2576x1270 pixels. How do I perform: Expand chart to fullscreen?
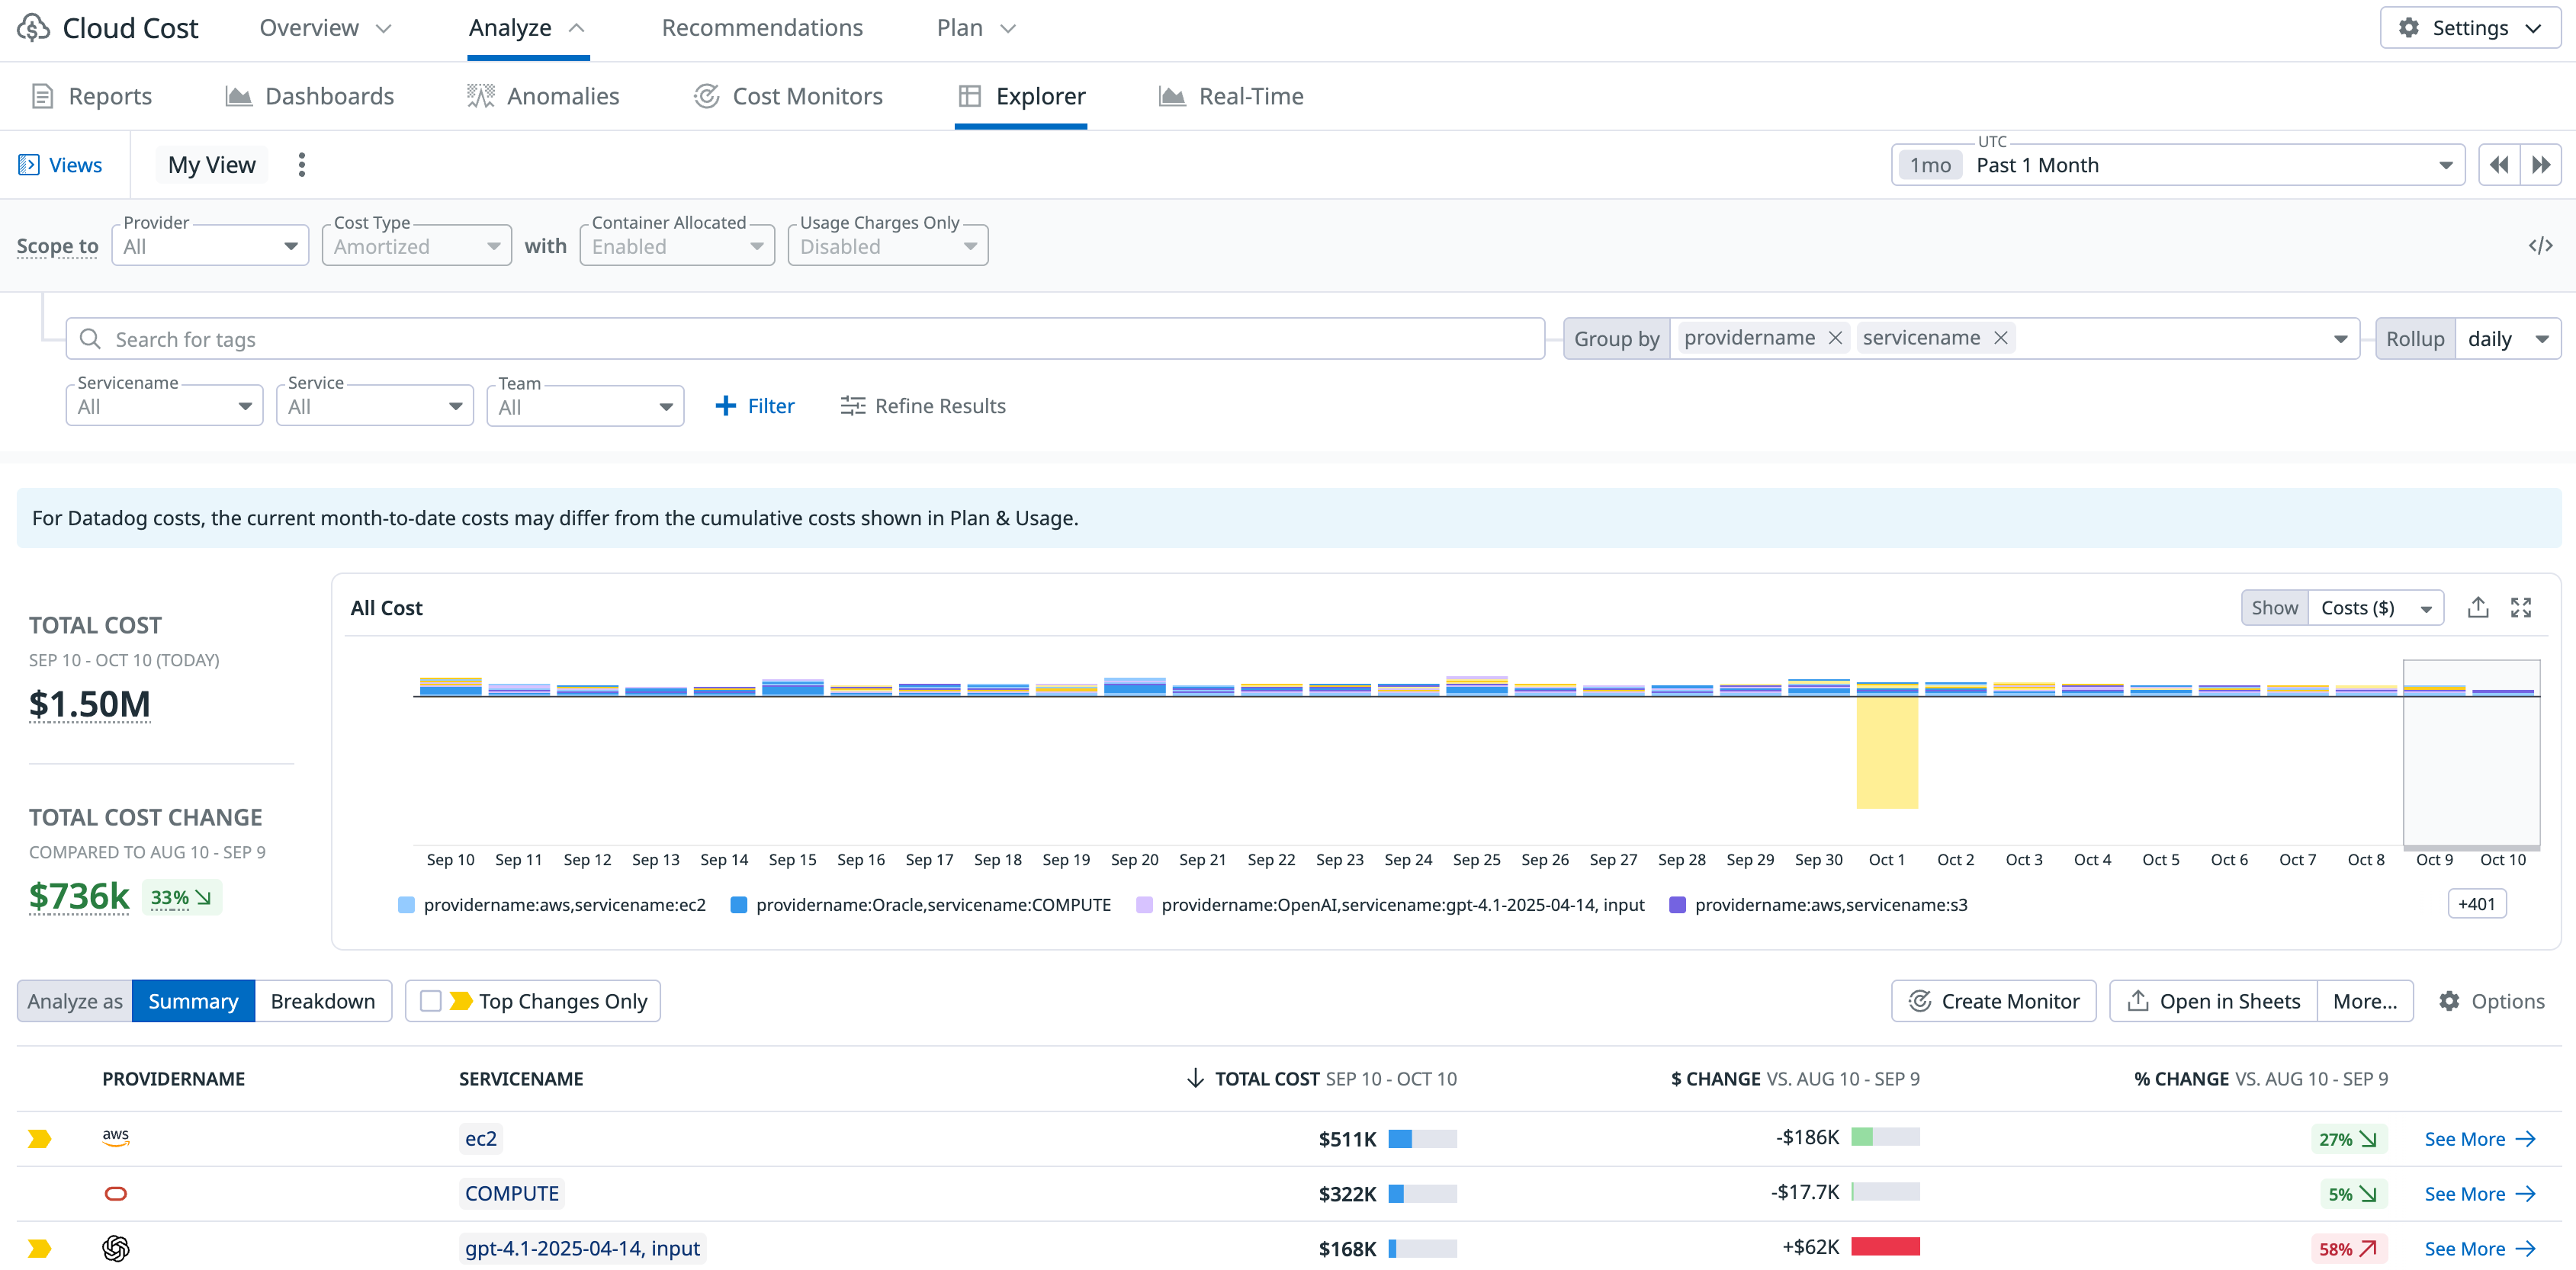2520,607
